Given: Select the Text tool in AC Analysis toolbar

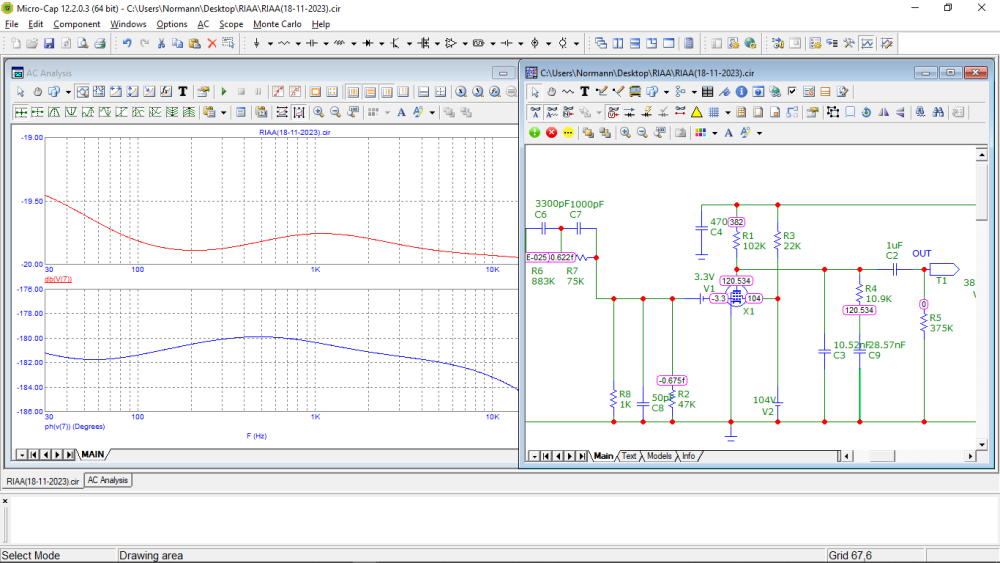Looking at the screenshot, I should click(183, 91).
